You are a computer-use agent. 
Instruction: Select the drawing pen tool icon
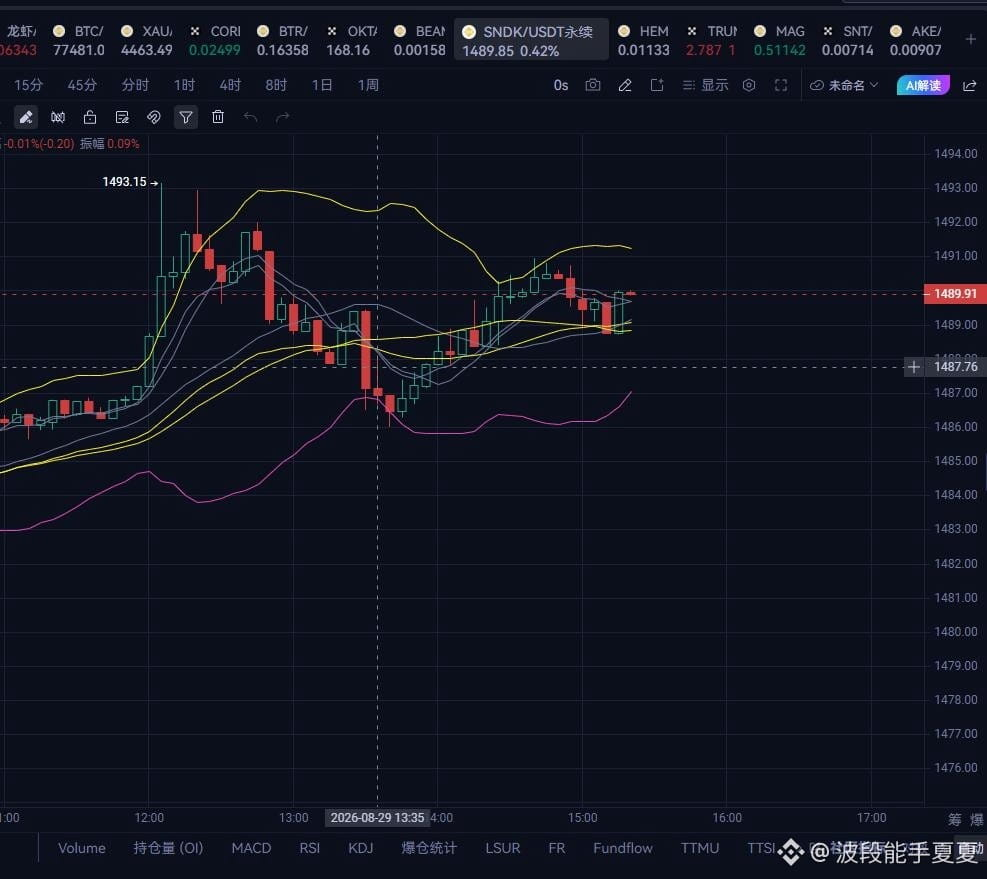click(26, 117)
